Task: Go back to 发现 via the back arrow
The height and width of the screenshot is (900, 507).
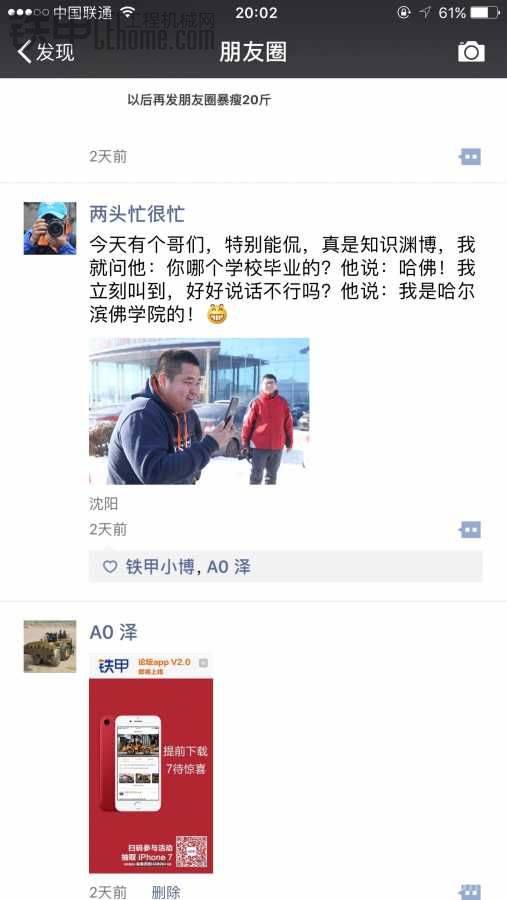Action: 24,52
